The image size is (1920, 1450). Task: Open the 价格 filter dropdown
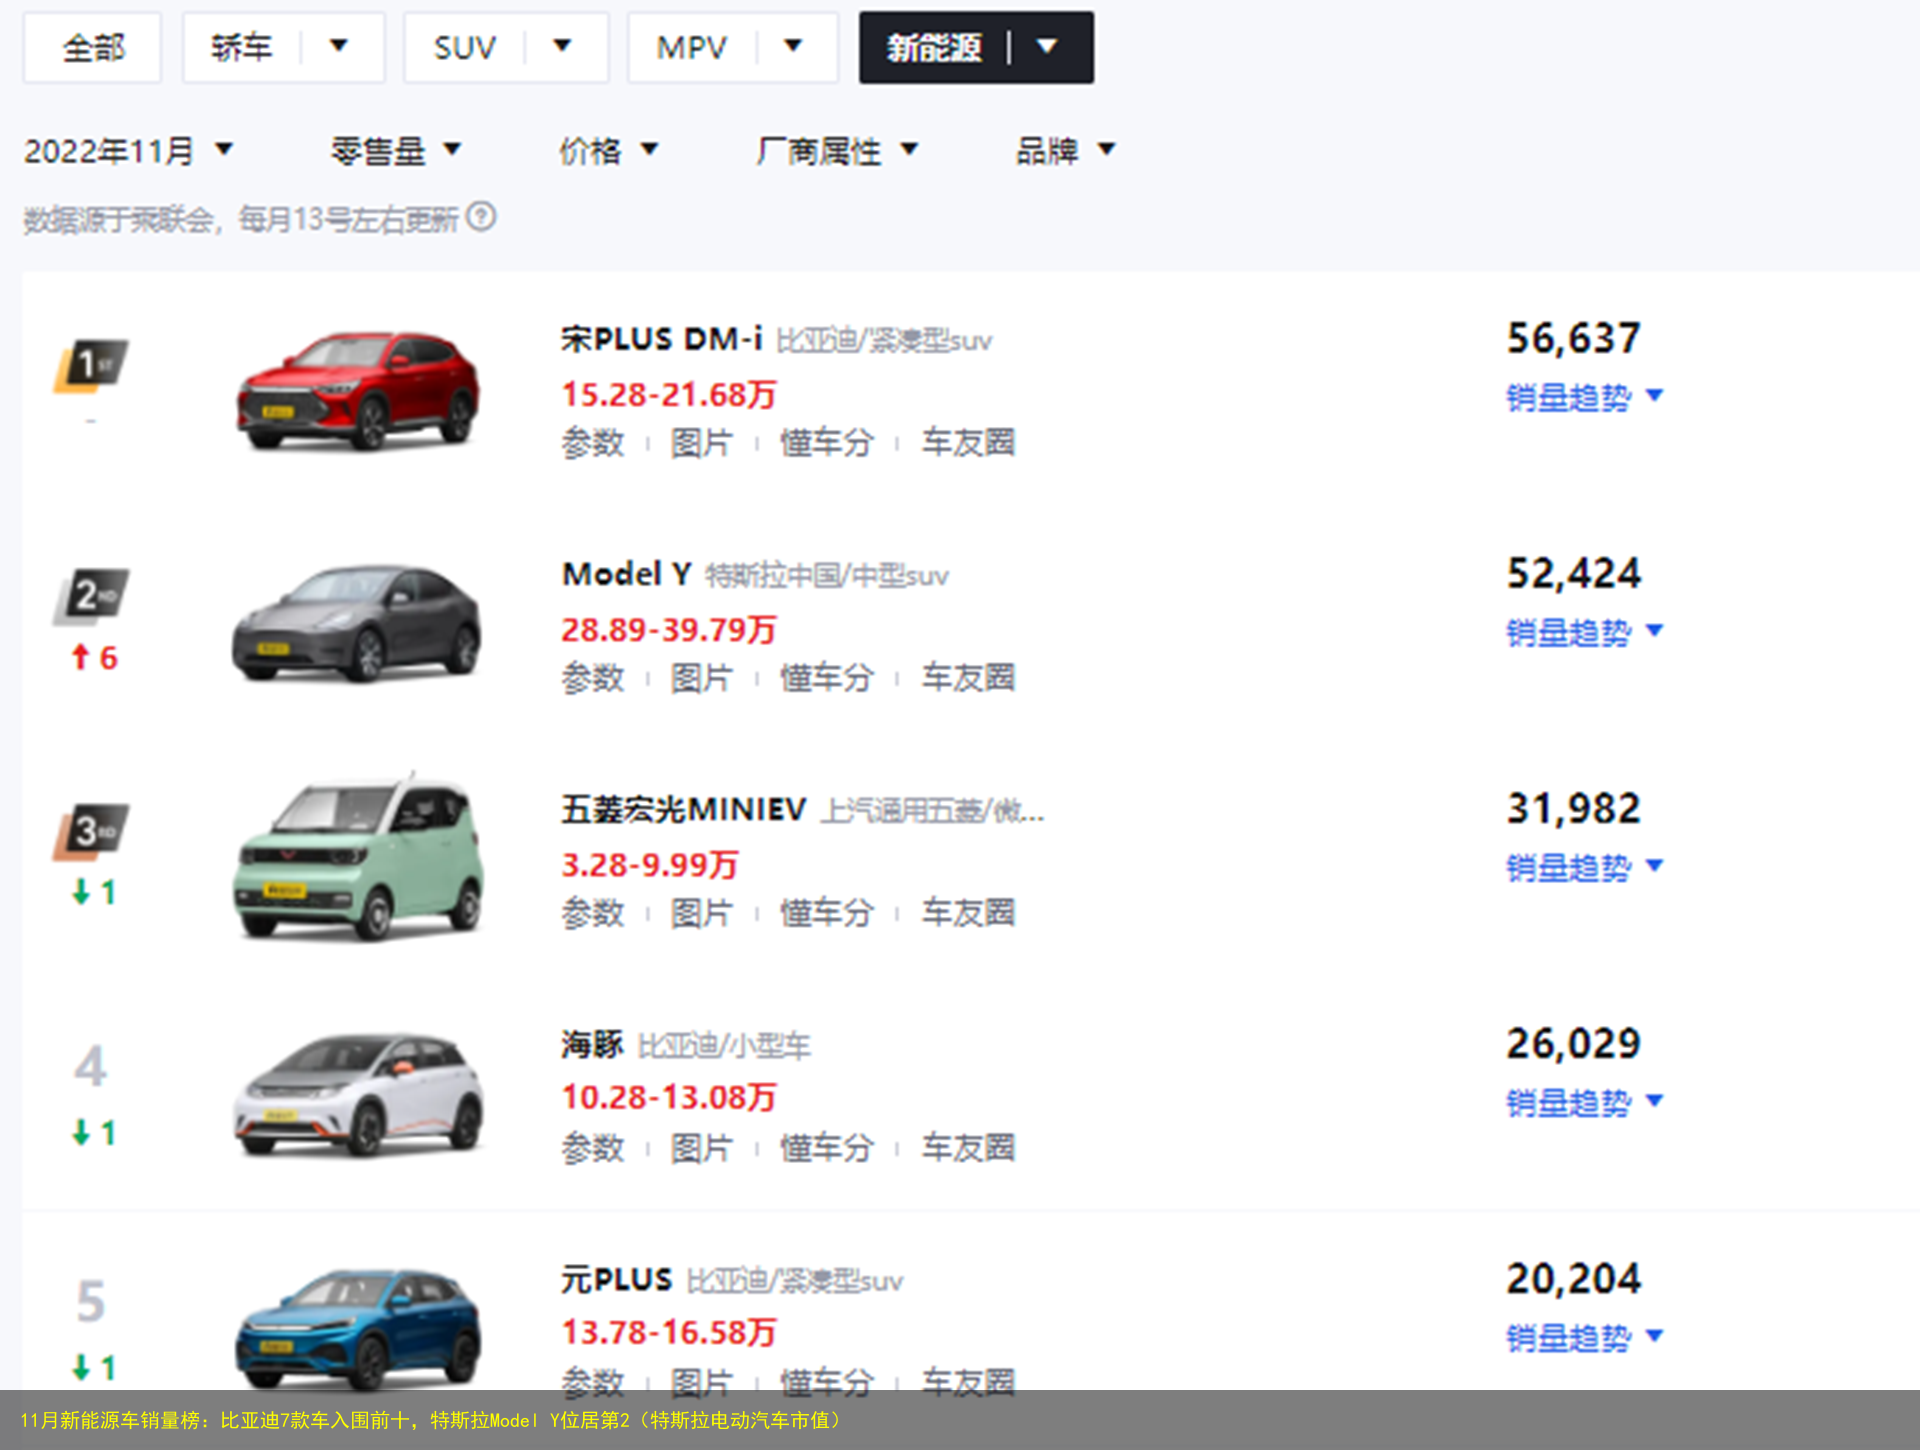click(608, 151)
